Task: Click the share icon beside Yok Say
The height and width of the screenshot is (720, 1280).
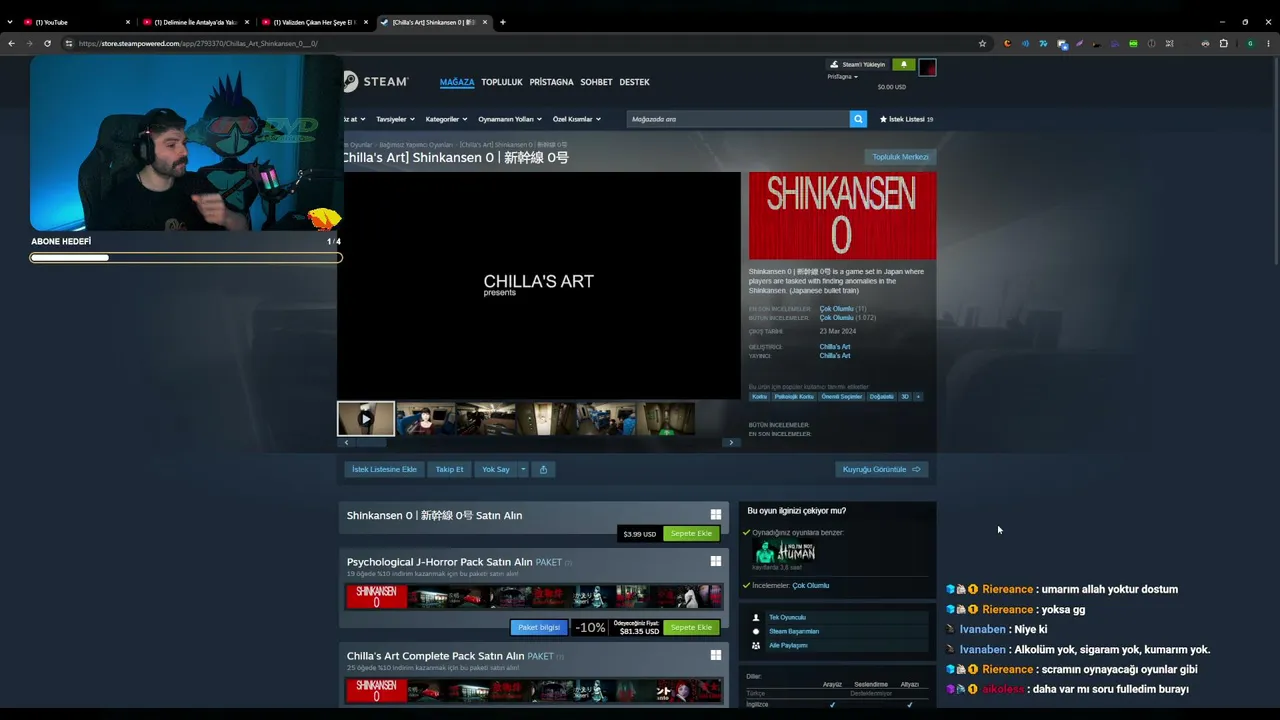Action: point(543,469)
